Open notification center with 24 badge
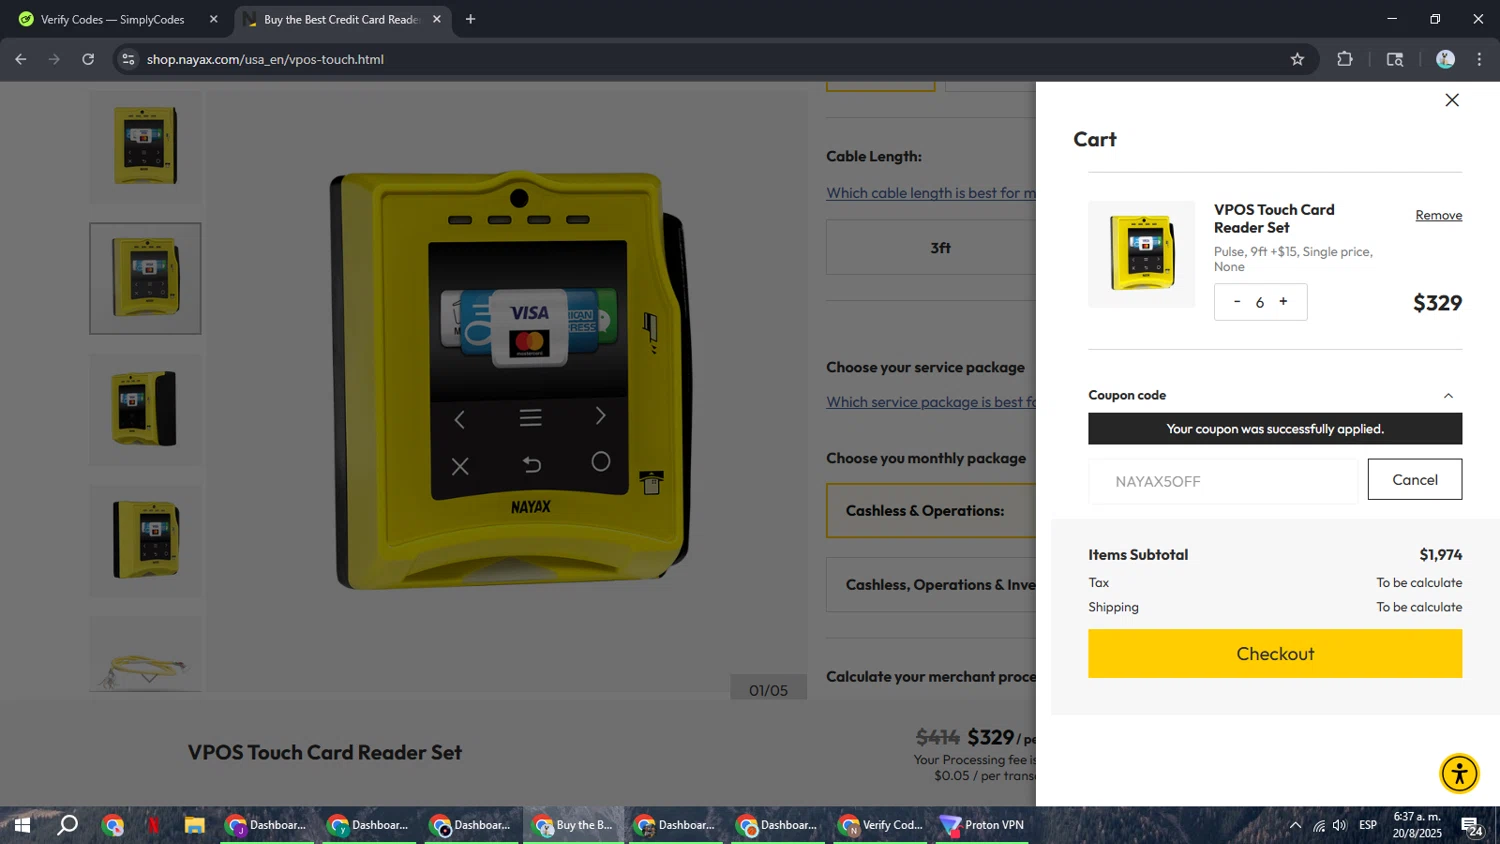This screenshot has height=844, width=1500. (1471, 826)
